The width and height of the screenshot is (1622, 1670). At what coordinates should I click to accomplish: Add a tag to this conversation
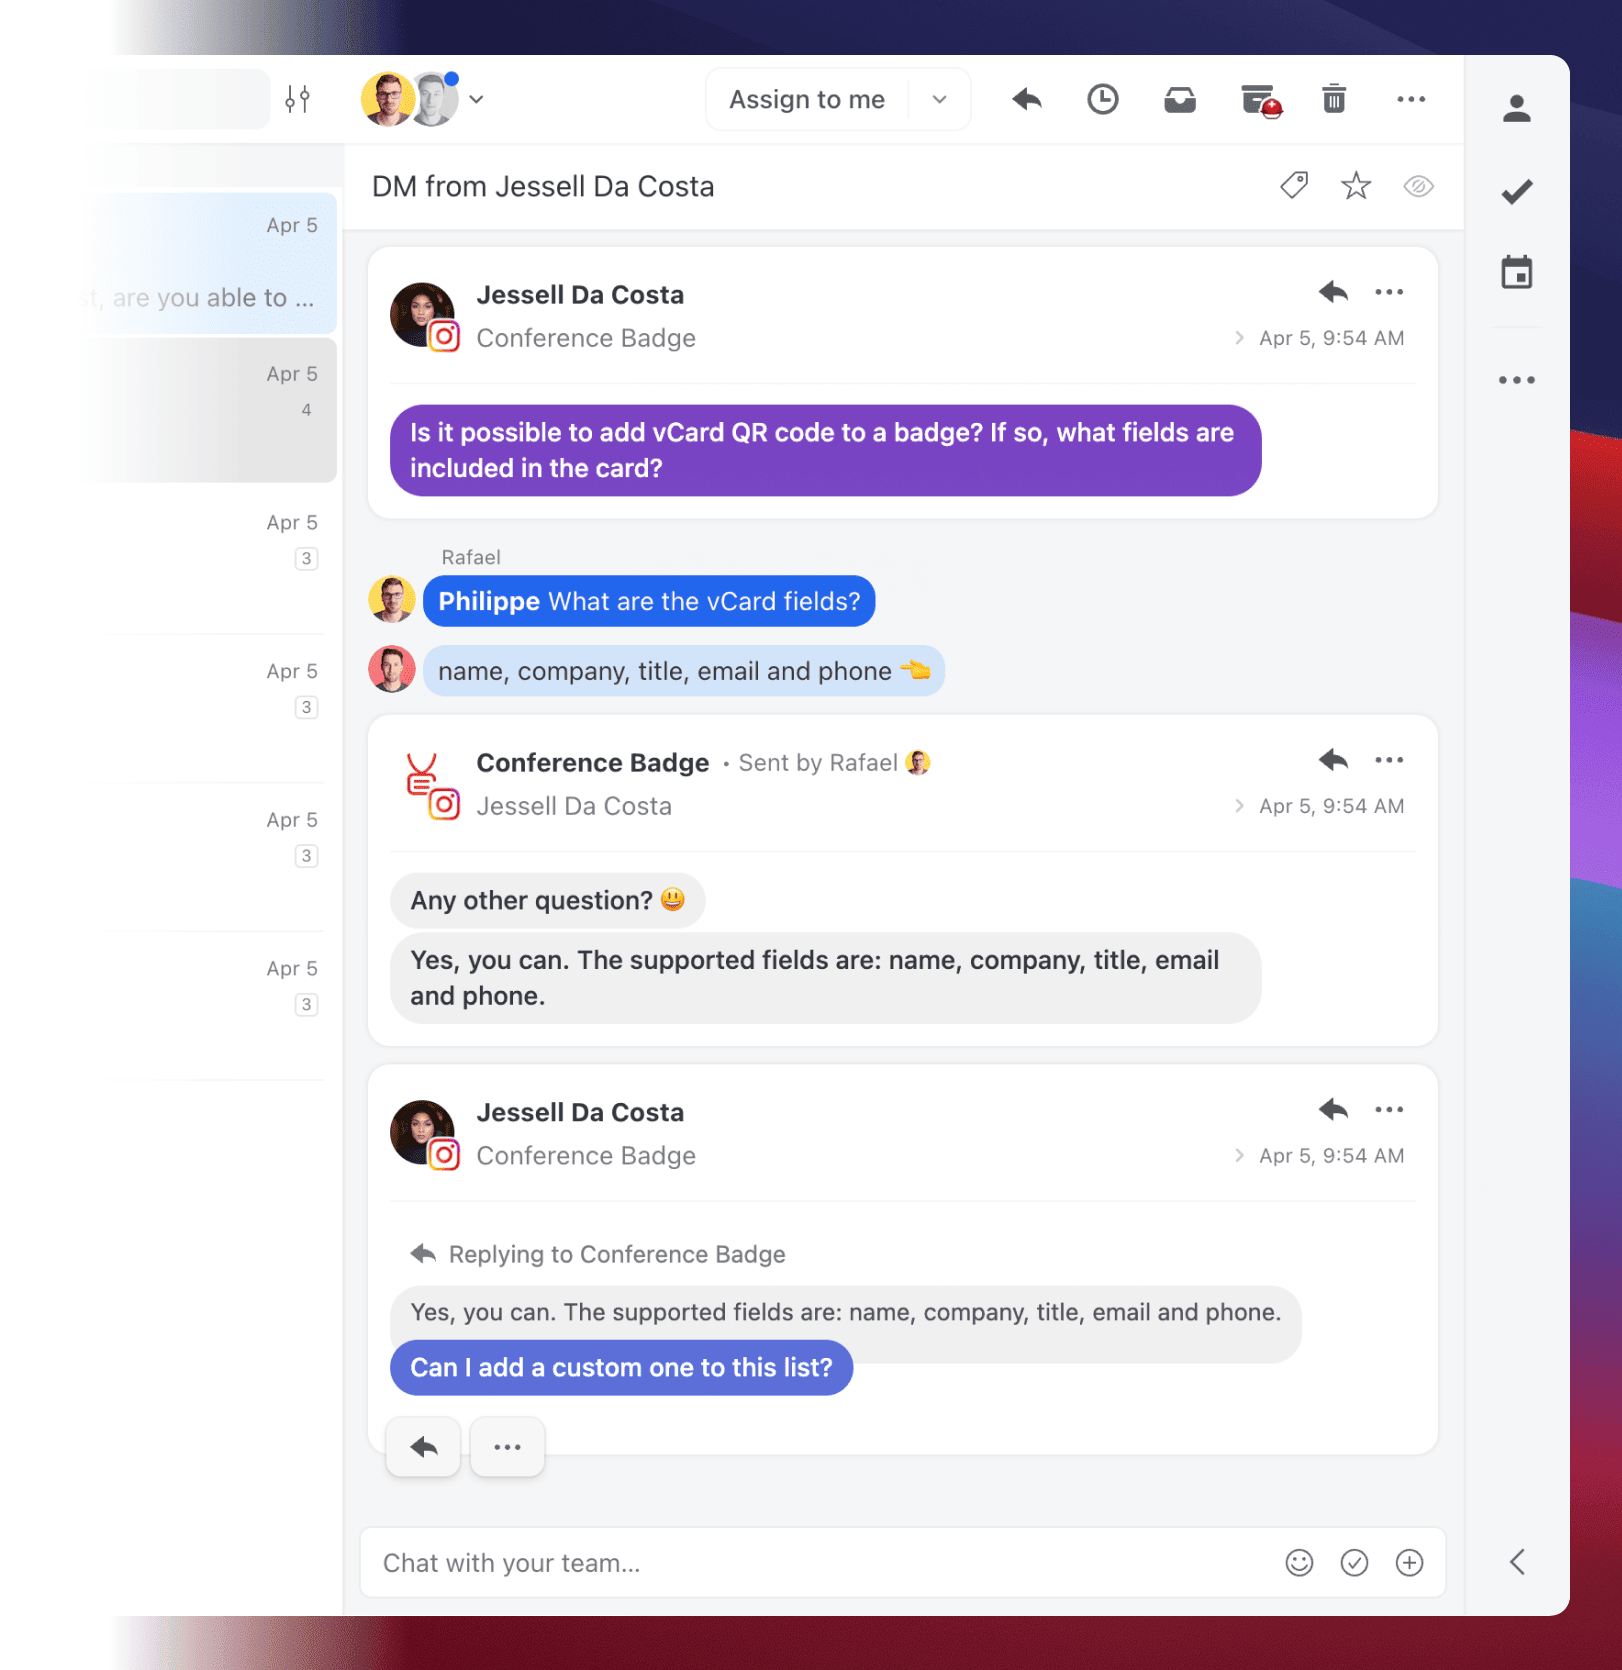[x=1294, y=185]
